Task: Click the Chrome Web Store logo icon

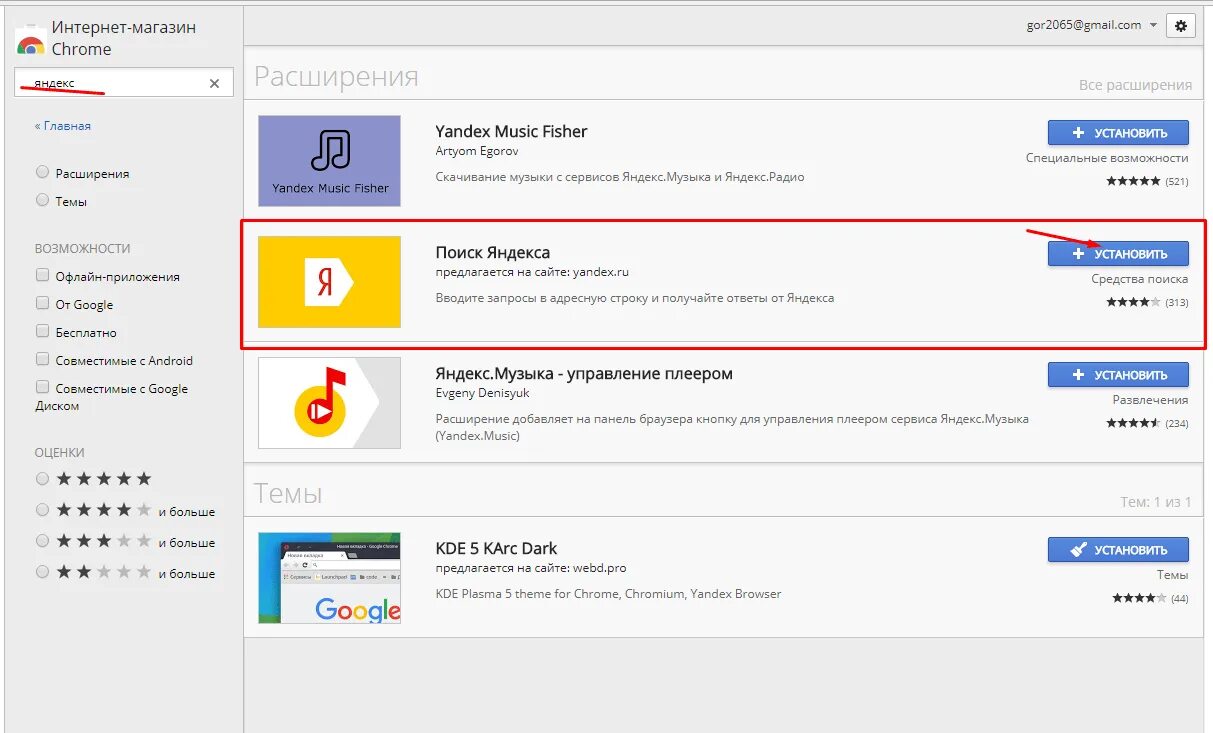Action: [30, 40]
